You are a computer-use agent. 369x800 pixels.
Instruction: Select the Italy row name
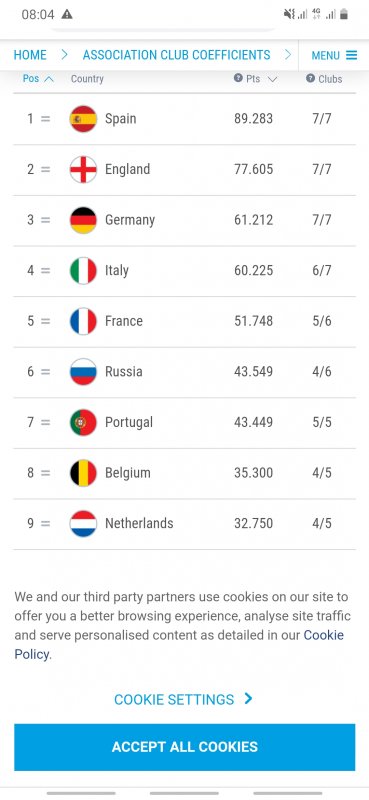click(x=117, y=270)
